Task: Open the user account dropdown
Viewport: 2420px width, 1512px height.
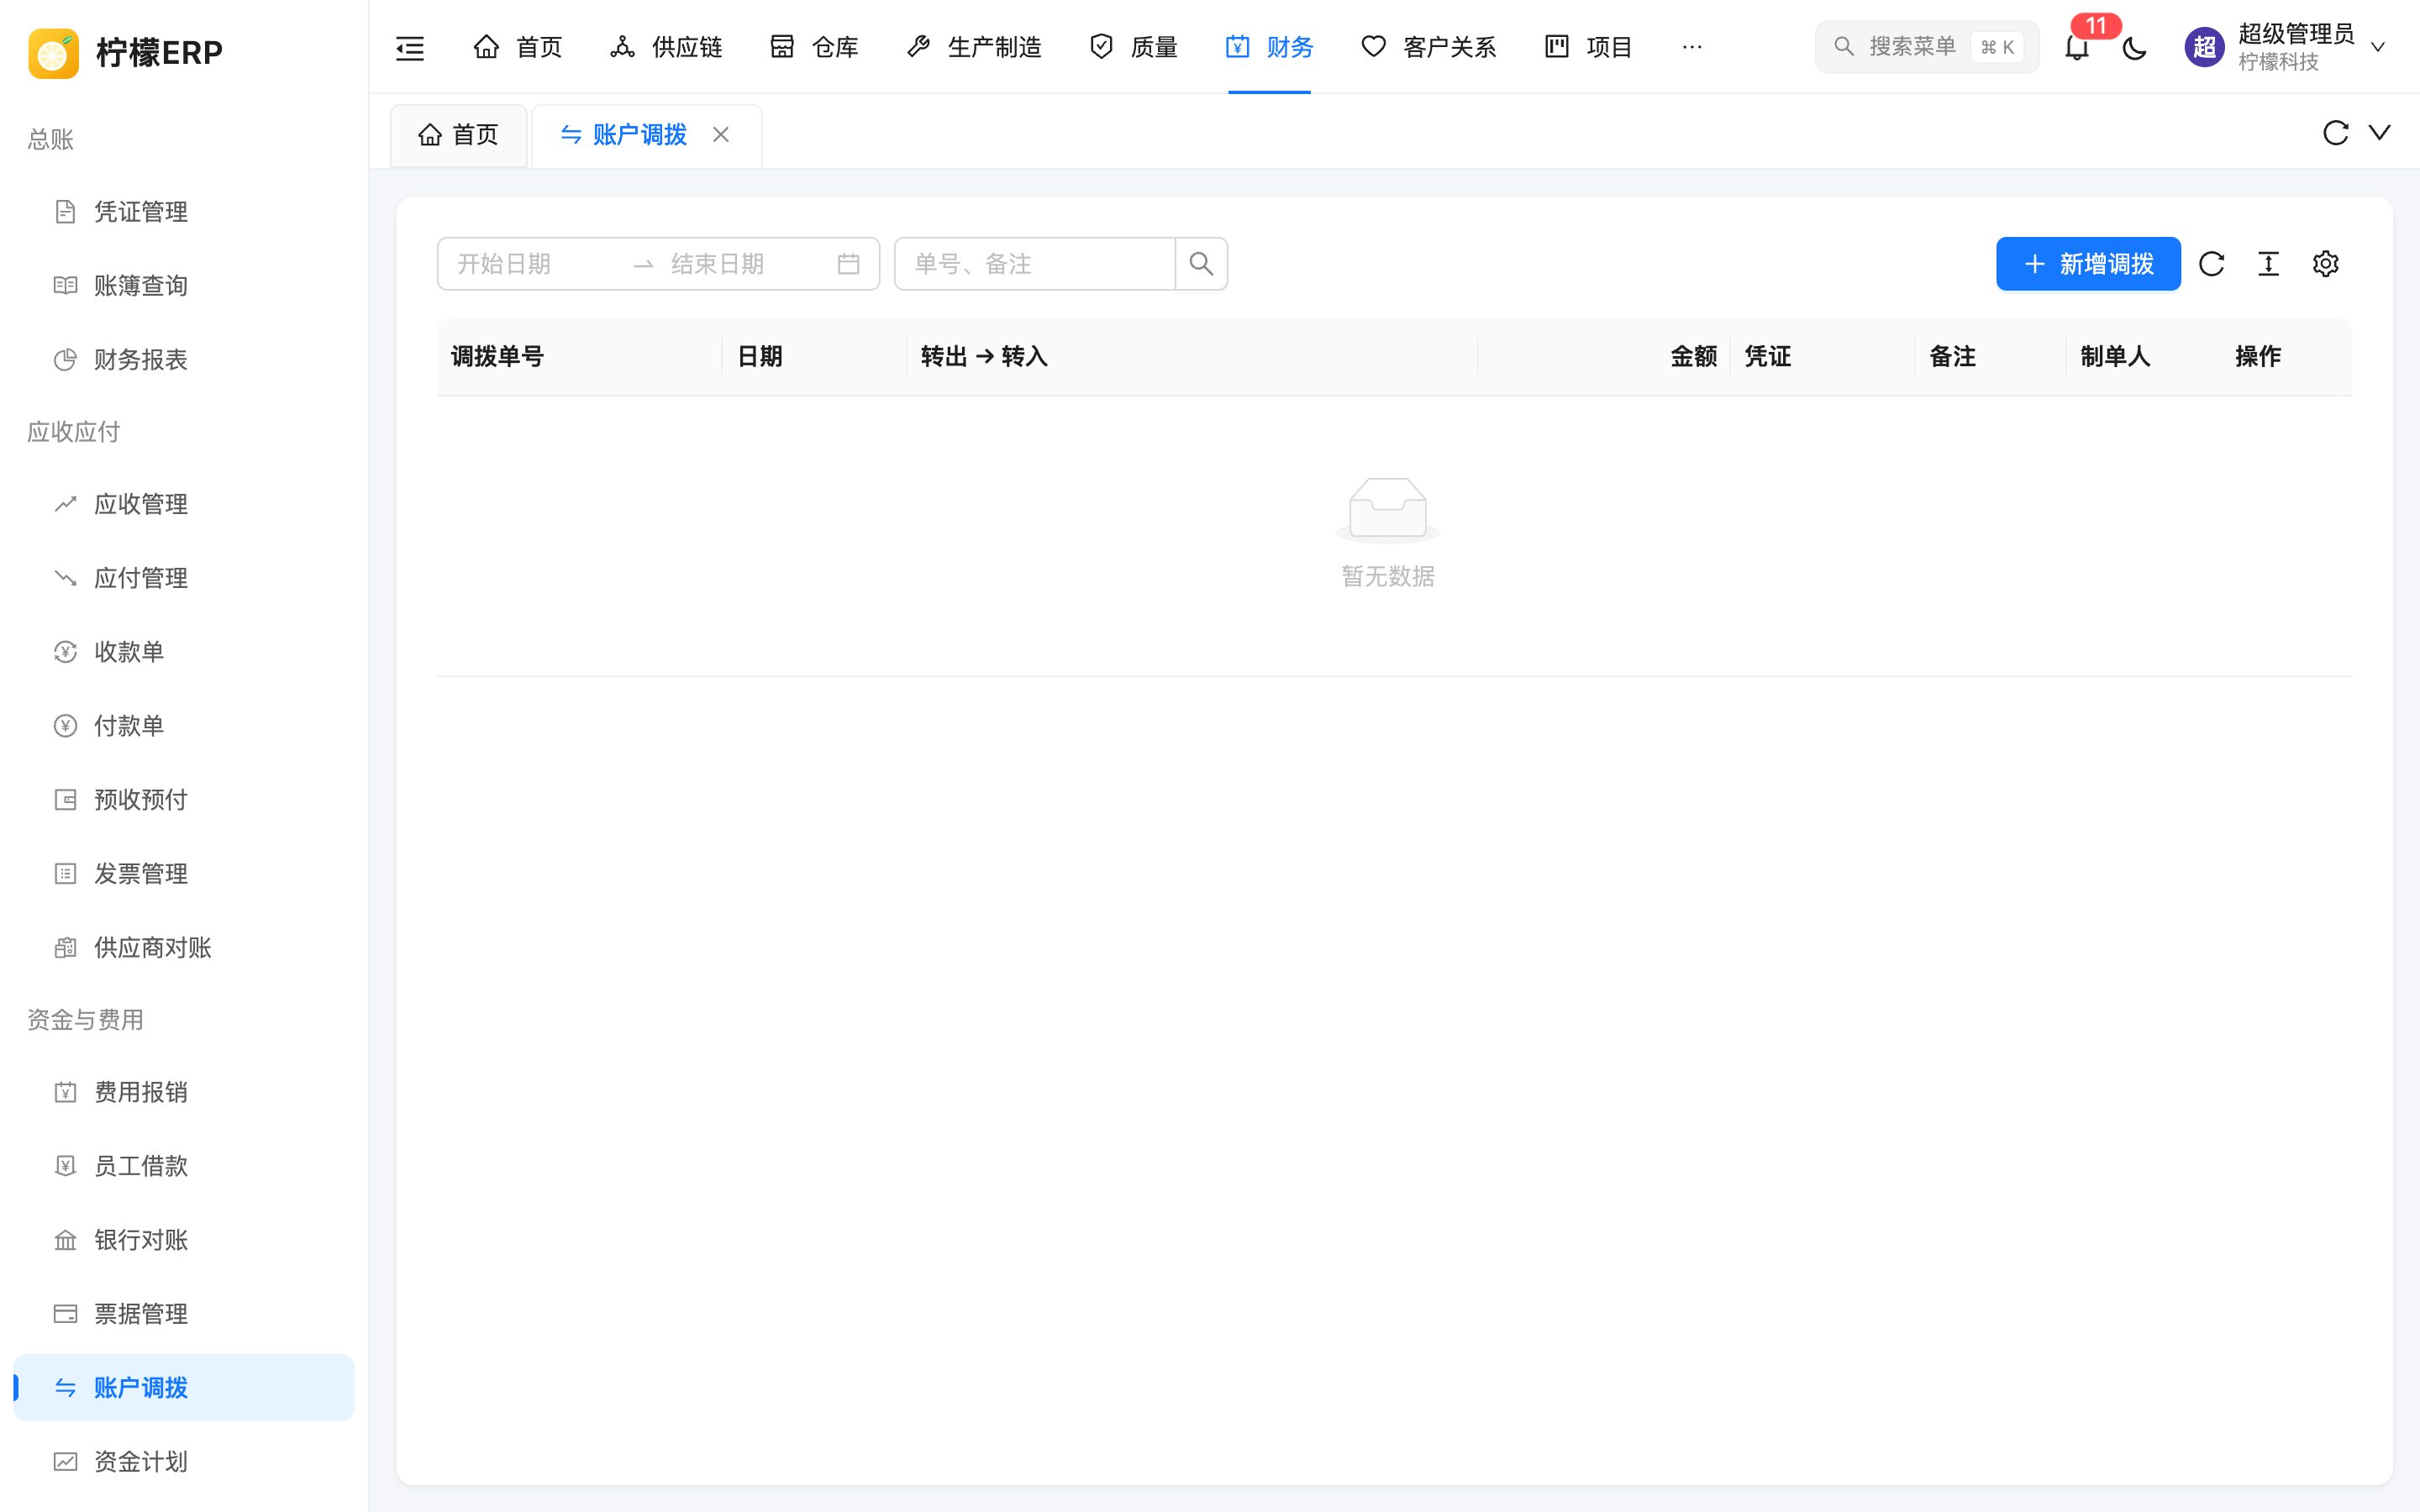Action: (2286, 47)
